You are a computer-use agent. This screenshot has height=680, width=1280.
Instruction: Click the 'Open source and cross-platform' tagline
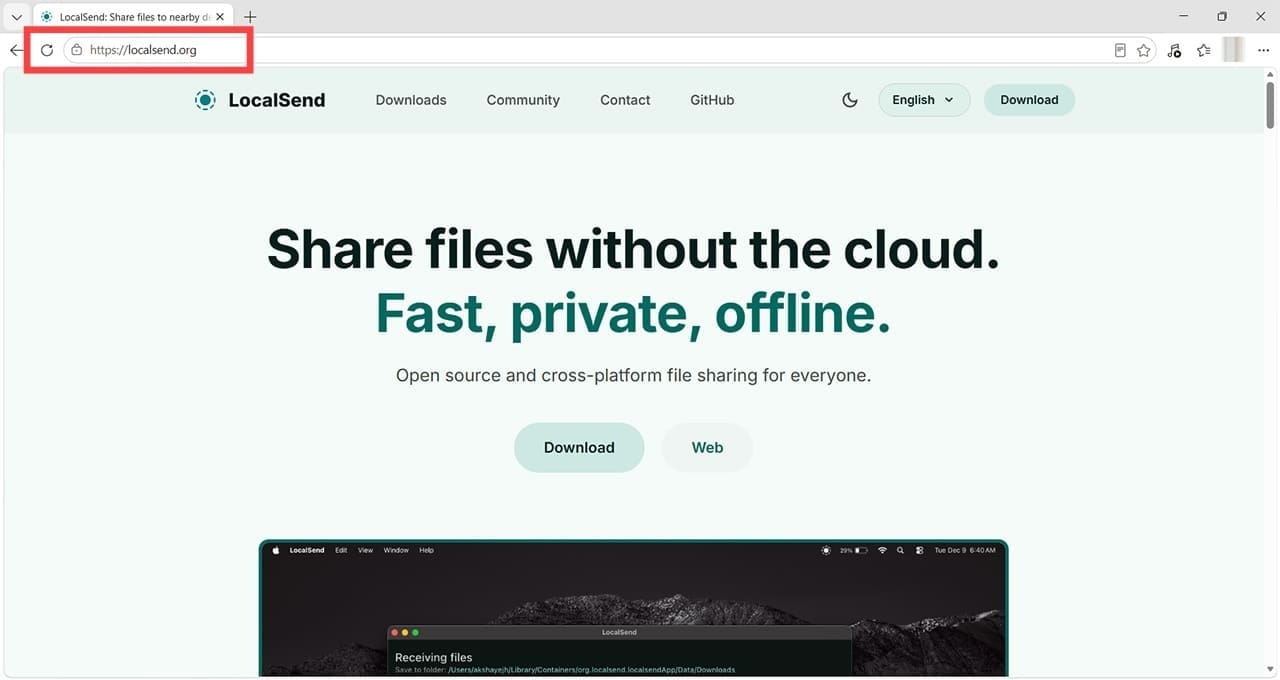pos(634,376)
